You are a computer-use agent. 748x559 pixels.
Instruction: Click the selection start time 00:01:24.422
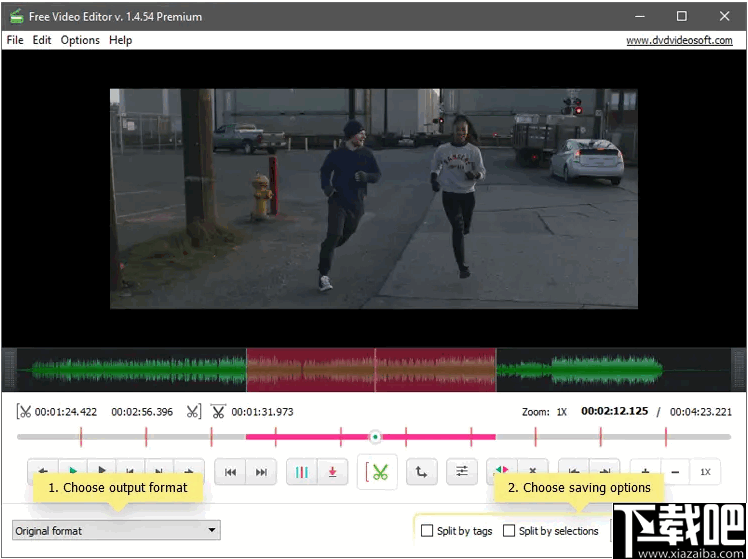point(66,412)
